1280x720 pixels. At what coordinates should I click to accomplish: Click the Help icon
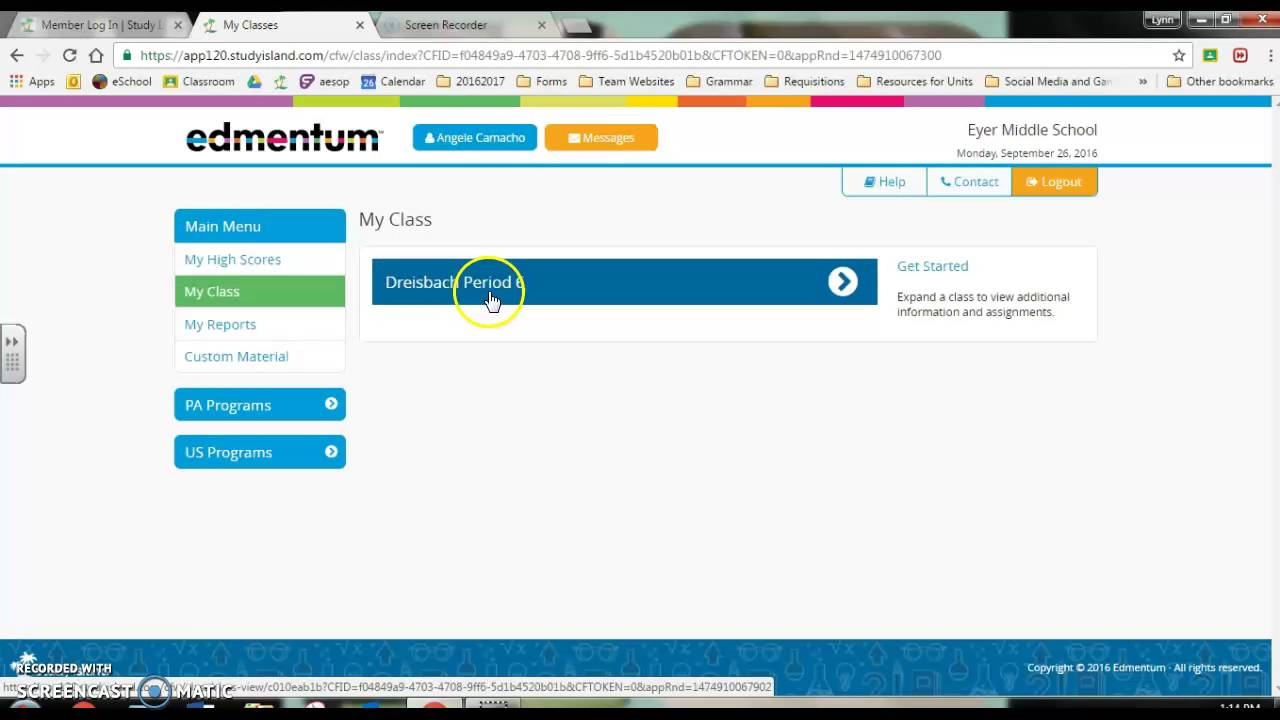868,181
